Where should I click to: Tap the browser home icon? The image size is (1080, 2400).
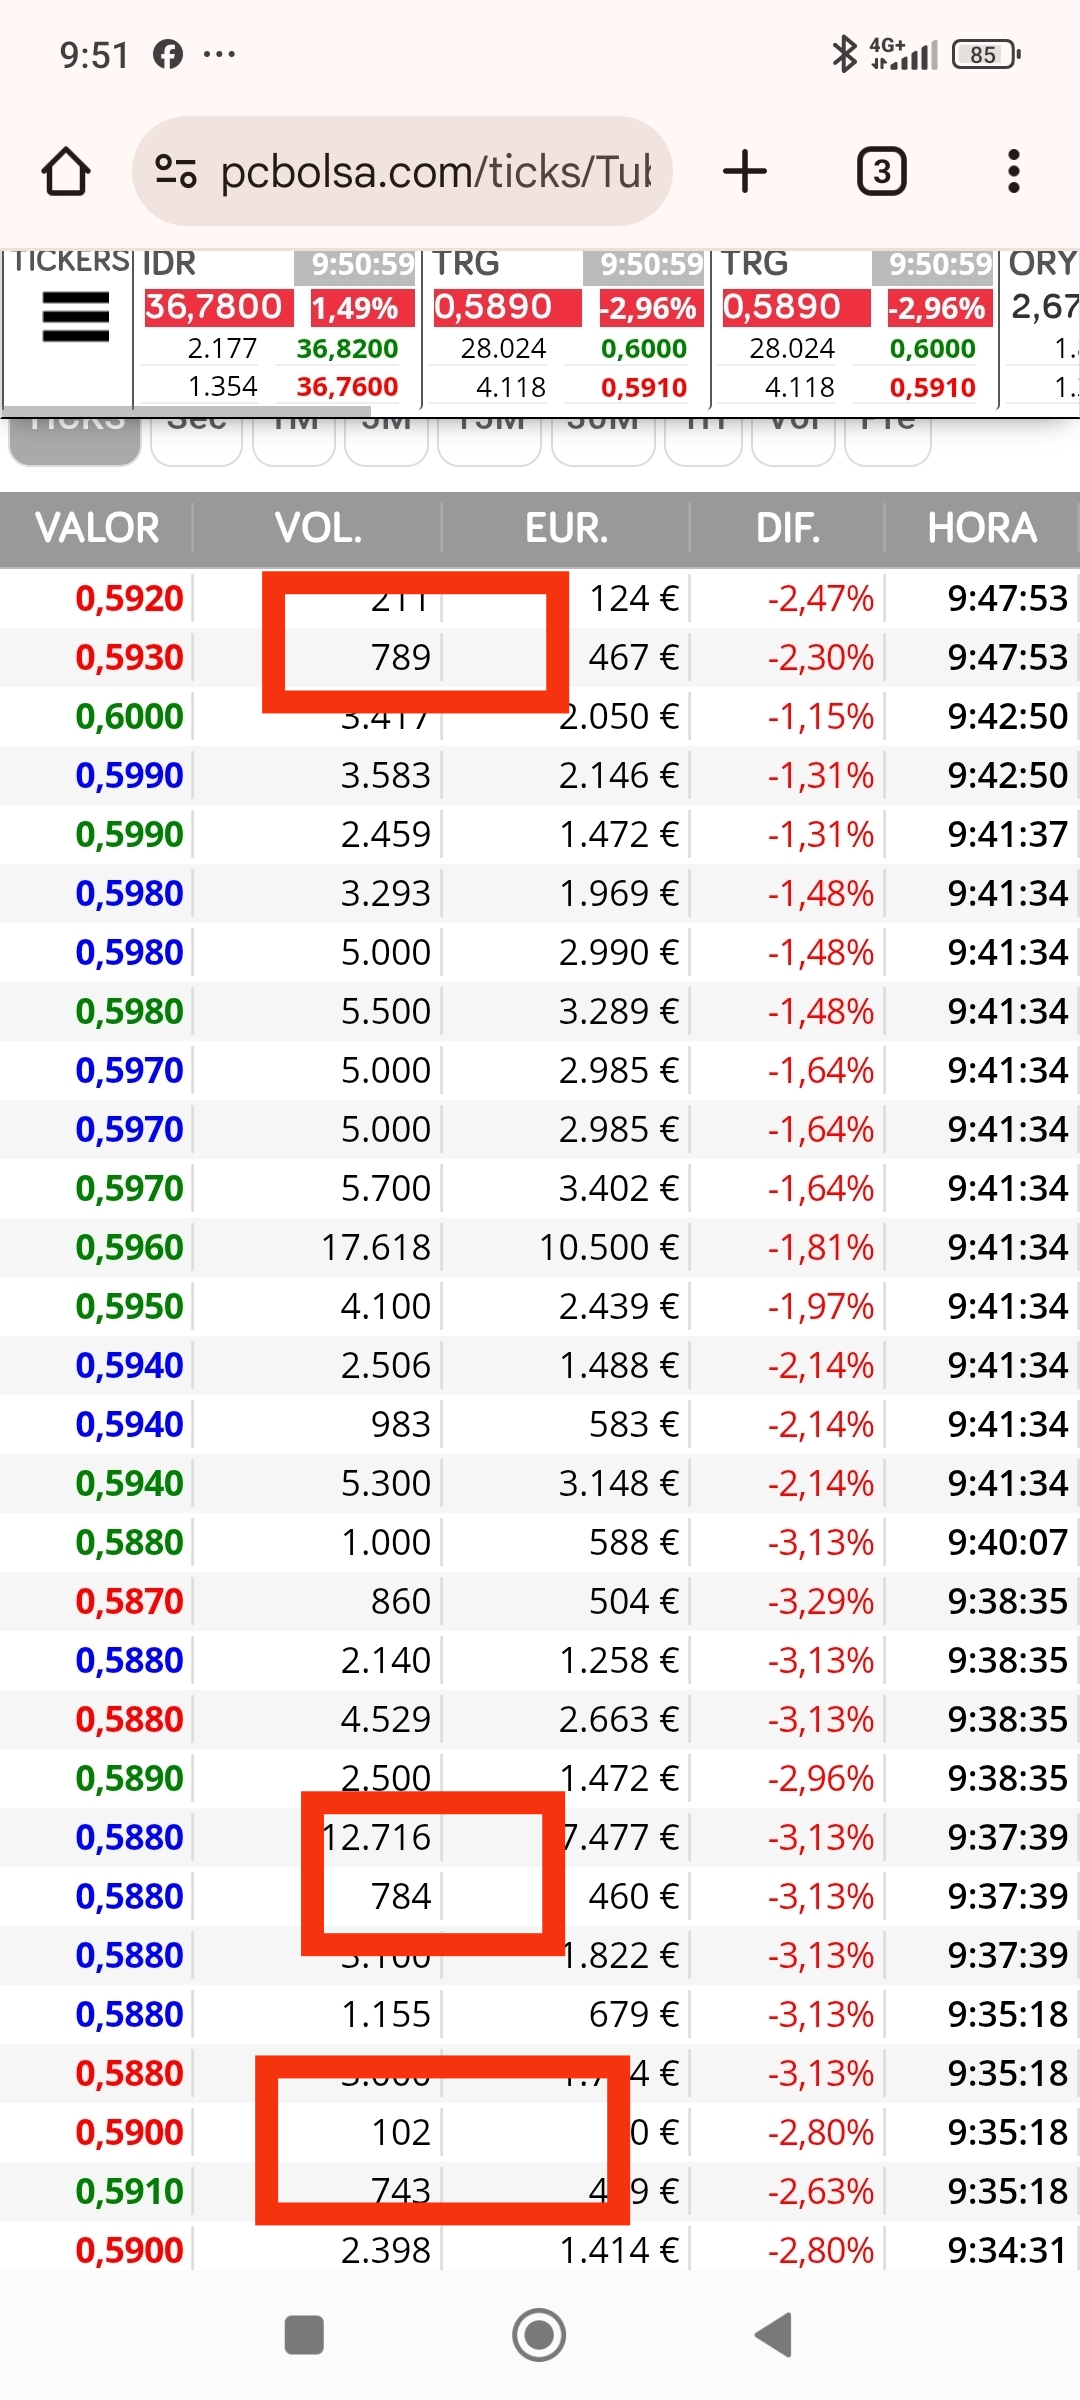tap(66, 171)
